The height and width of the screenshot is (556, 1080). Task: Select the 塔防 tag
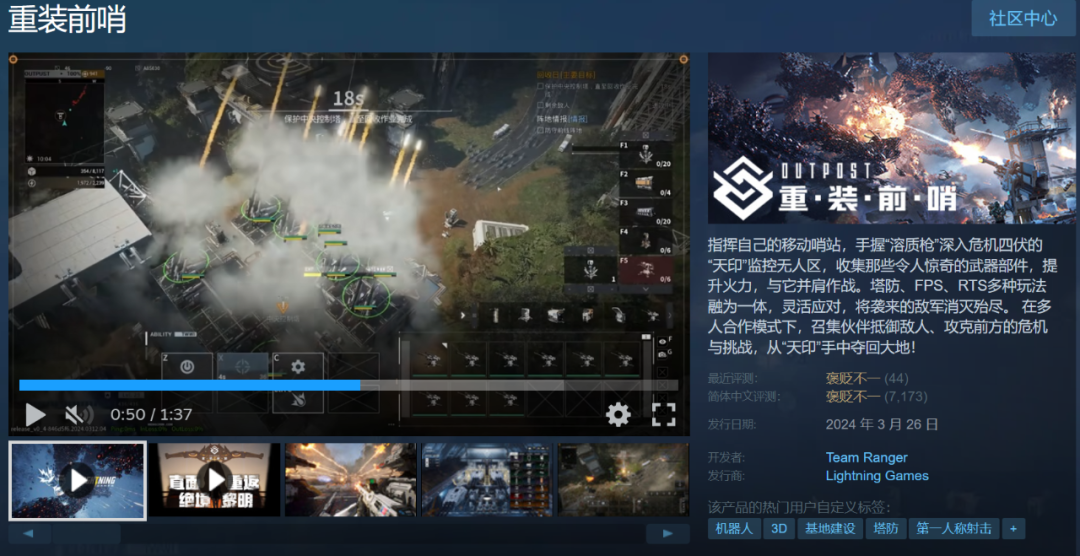point(886,528)
